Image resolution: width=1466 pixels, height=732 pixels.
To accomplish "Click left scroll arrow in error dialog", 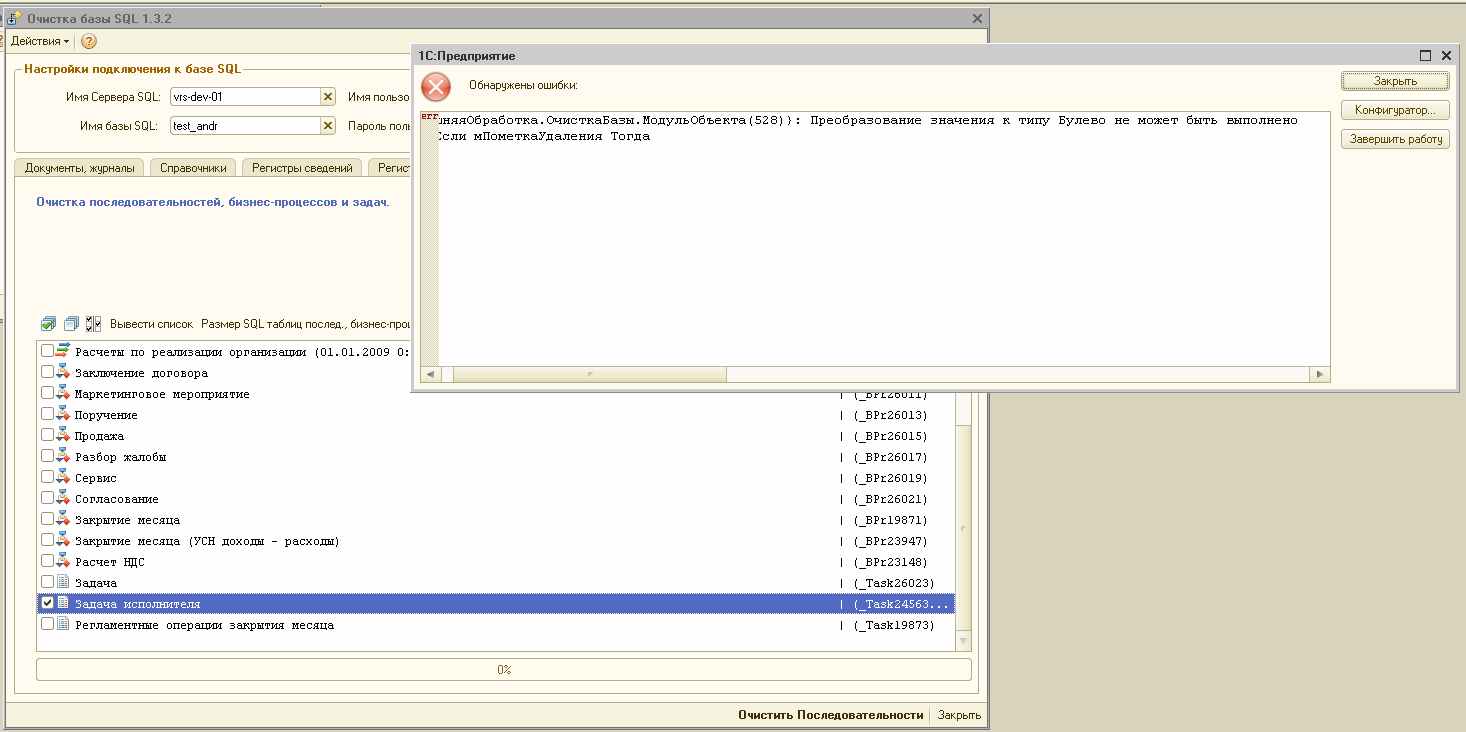I will [430, 374].
